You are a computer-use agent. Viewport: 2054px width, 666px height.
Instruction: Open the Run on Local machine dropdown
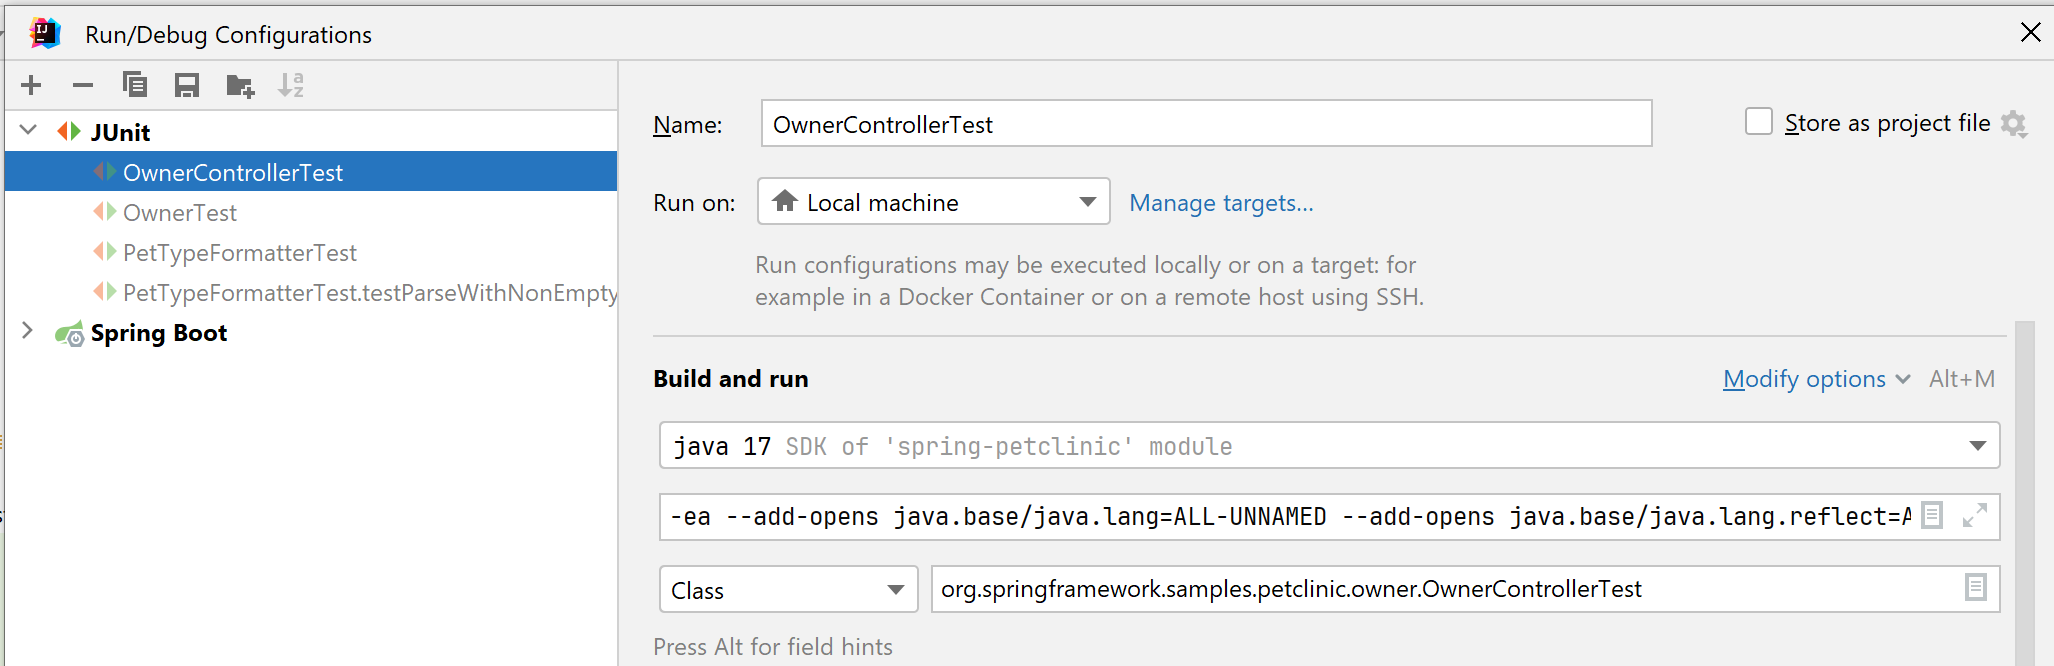[x=933, y=203]
